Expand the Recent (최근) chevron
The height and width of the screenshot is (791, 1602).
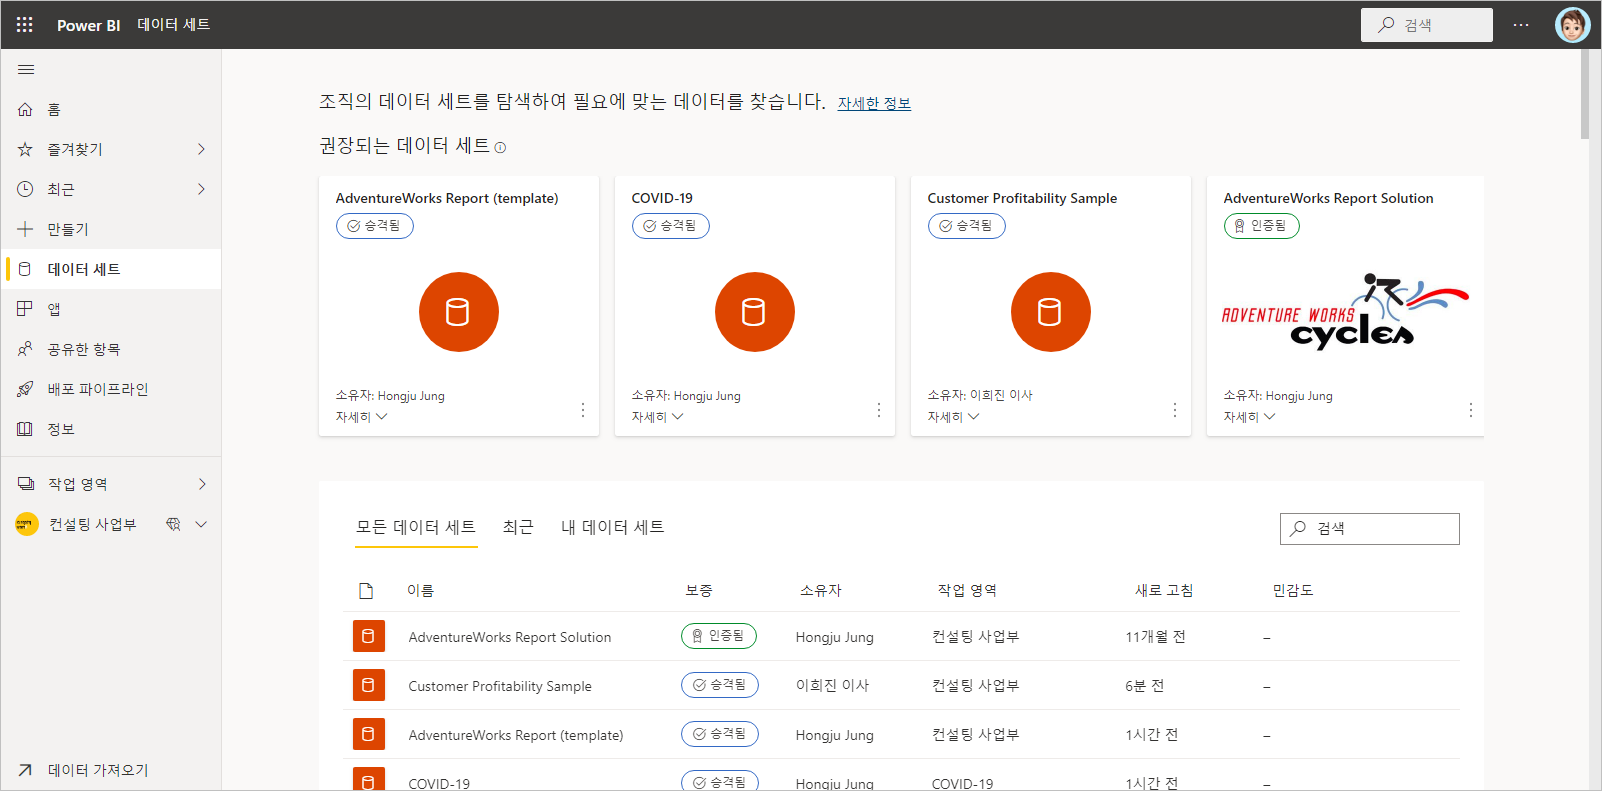coord(202,189)
